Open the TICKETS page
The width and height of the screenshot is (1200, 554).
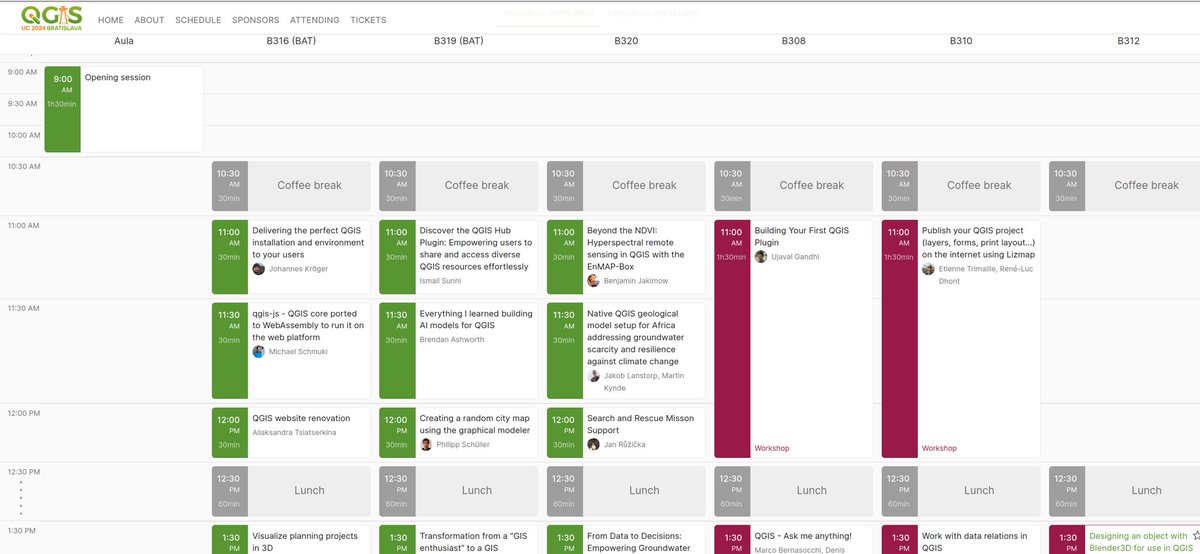368,20
